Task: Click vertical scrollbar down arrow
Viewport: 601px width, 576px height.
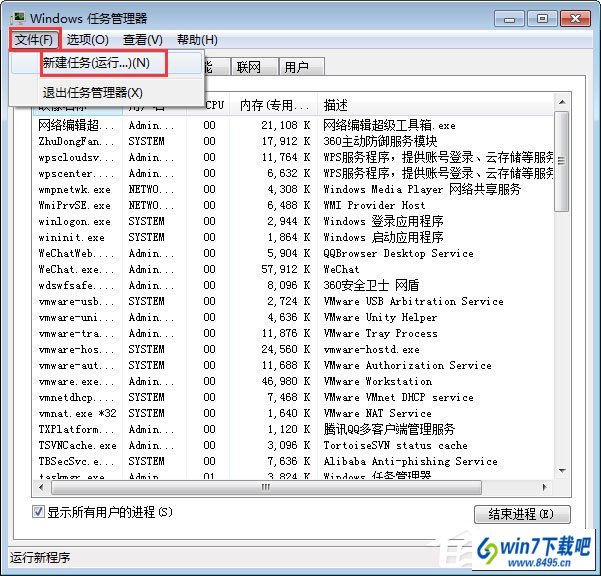Action: coord(562,471)
